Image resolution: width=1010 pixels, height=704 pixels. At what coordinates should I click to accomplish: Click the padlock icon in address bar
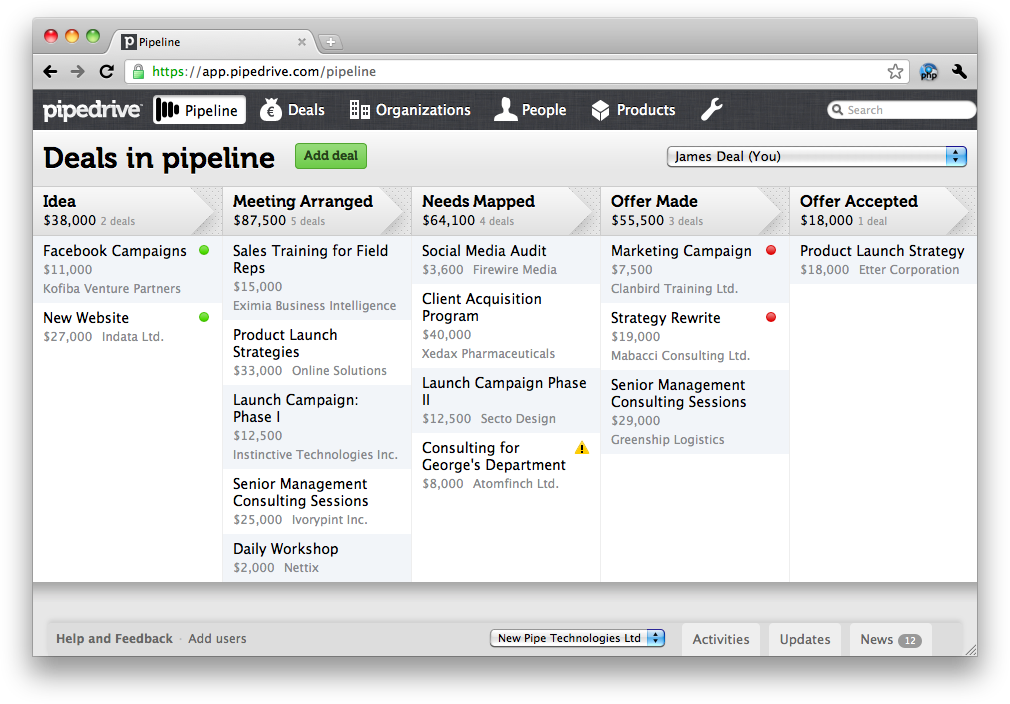click(138, 71)
